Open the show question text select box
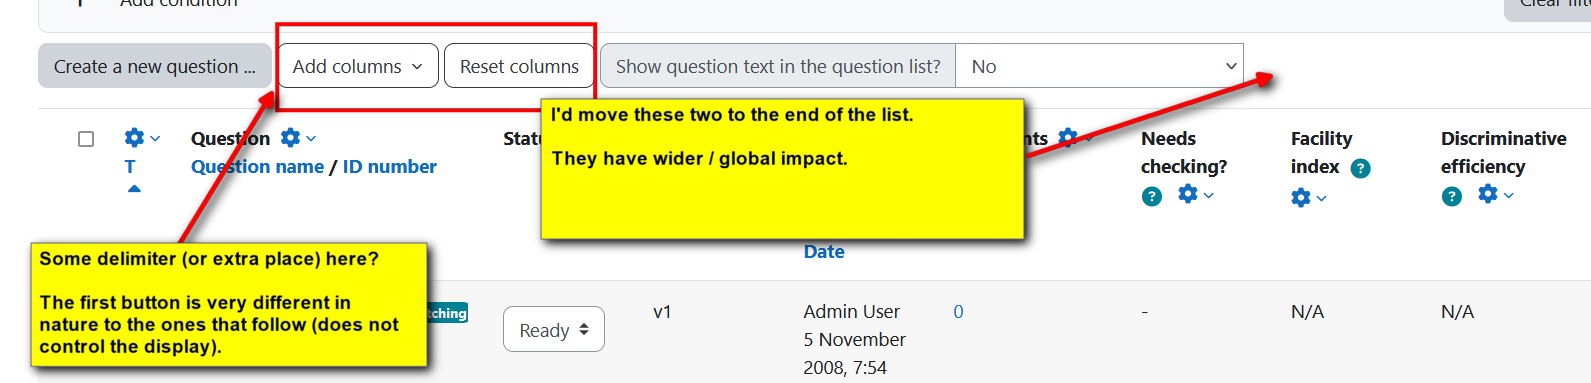The height and width of the screenshot is (383, 1591). coord(1099,66)
